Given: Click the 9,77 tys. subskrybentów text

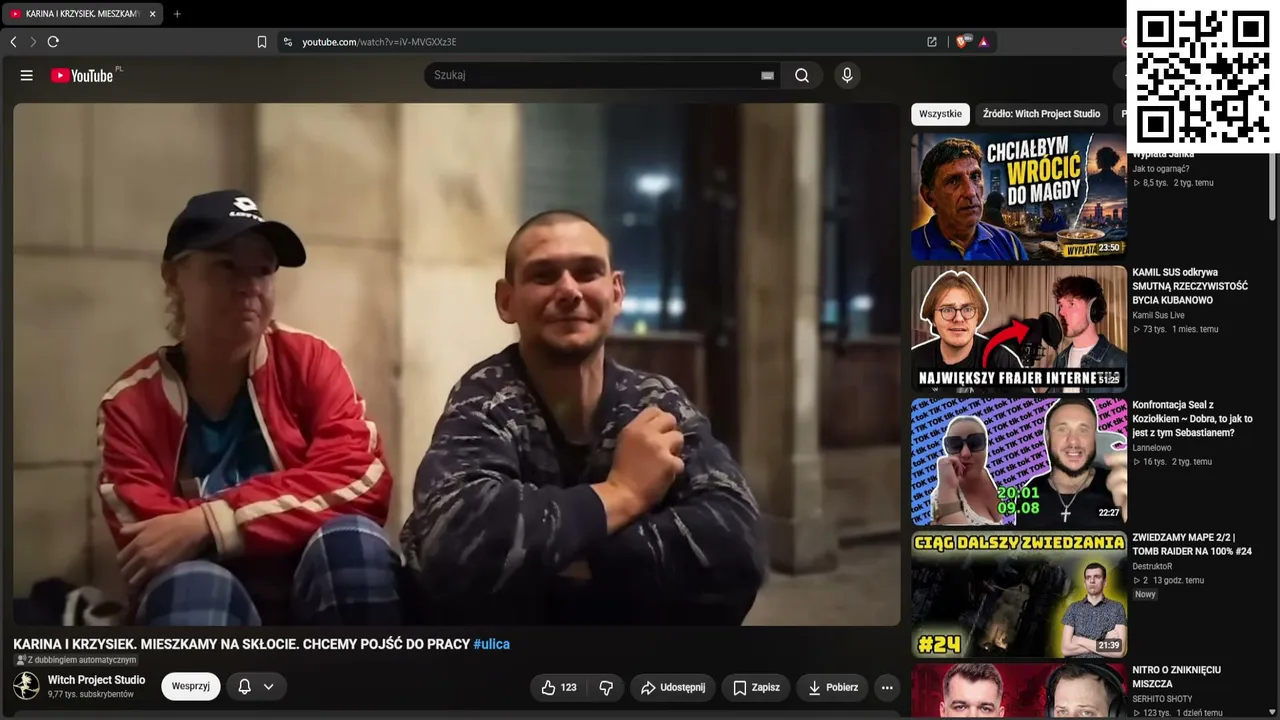Looking at the screenshot, I should pyautogui.click(x=91, y=694).
